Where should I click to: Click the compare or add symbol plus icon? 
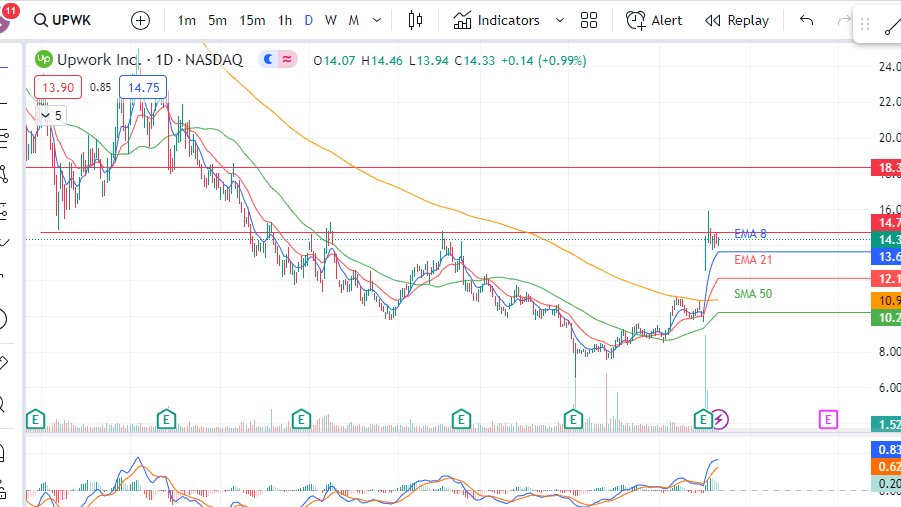coord(140,21)
